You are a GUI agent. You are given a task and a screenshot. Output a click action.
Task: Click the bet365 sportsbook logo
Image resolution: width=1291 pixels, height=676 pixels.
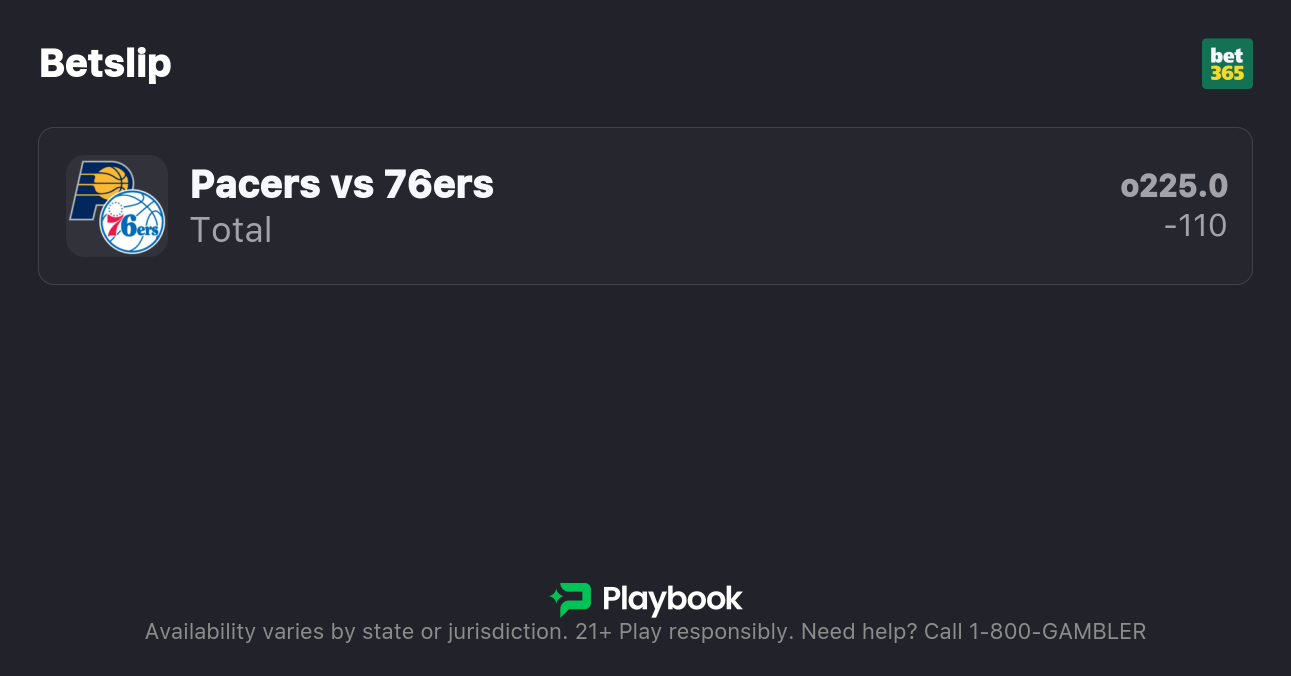pyautogui.click(x=1227, y=64)
